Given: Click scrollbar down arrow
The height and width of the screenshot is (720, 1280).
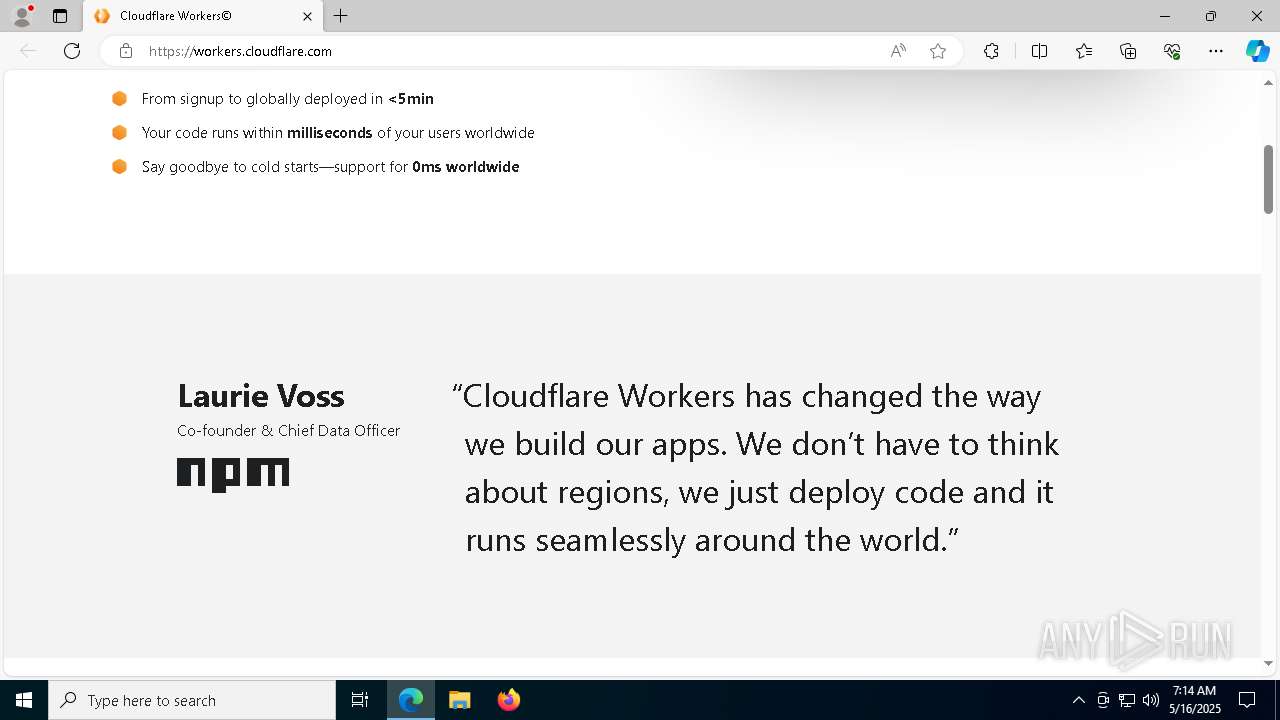Looking at the screenshot, I should click(1268, 663).
